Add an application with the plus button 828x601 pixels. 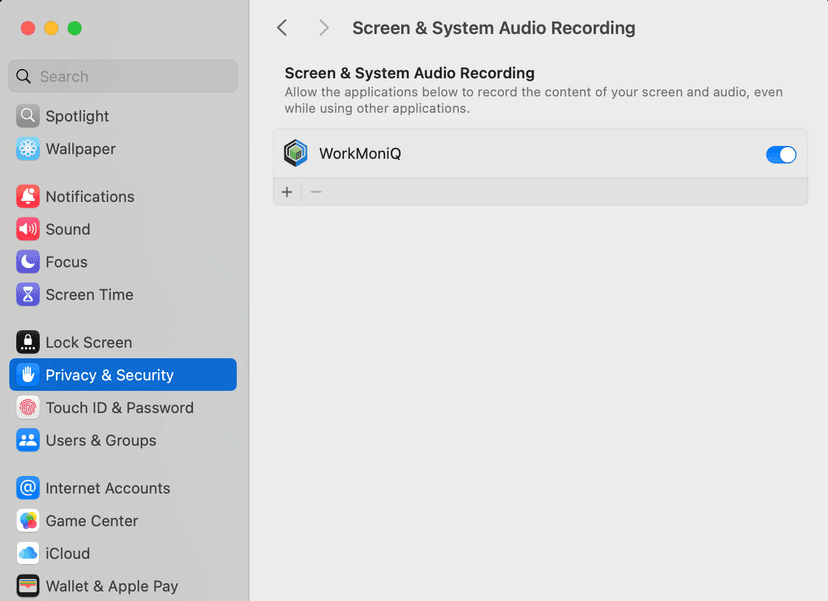pyautogui.click(x=287, y=192)
